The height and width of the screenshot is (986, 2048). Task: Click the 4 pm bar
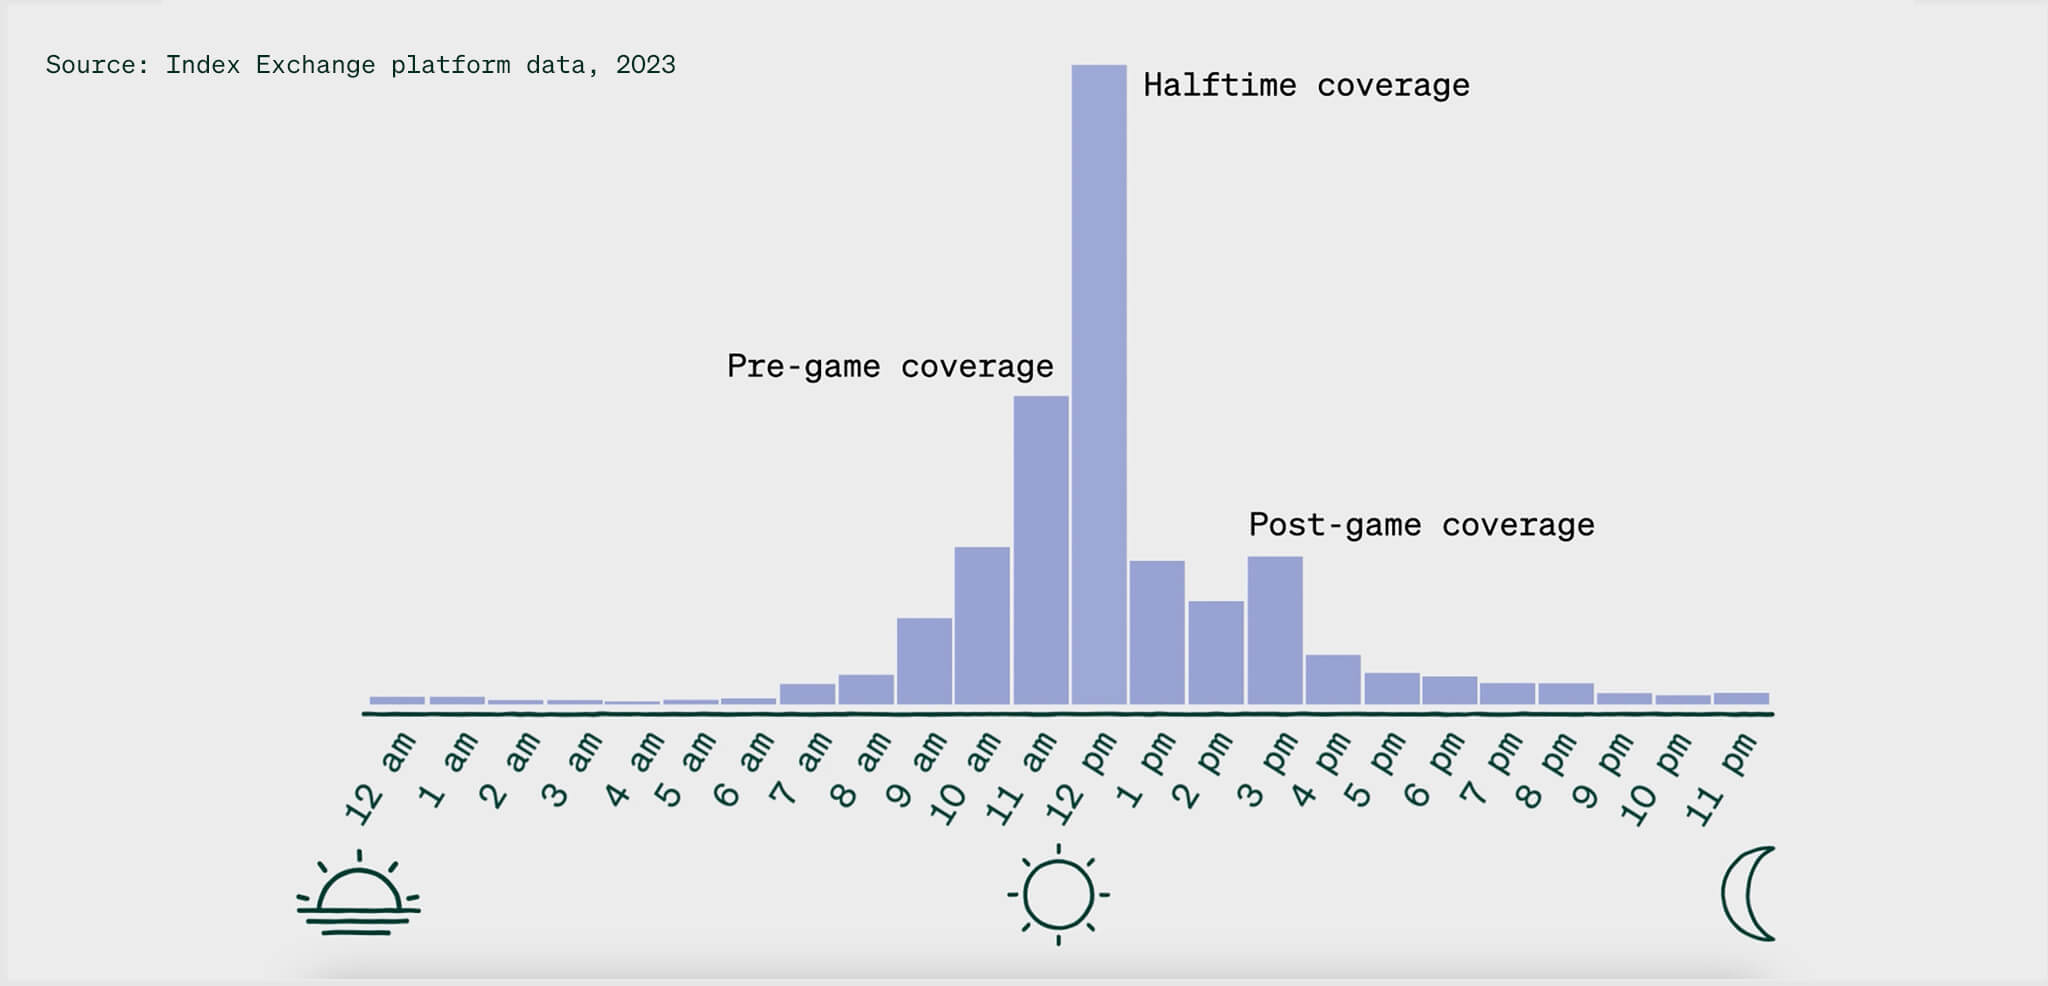click(x=1333, y=680)
